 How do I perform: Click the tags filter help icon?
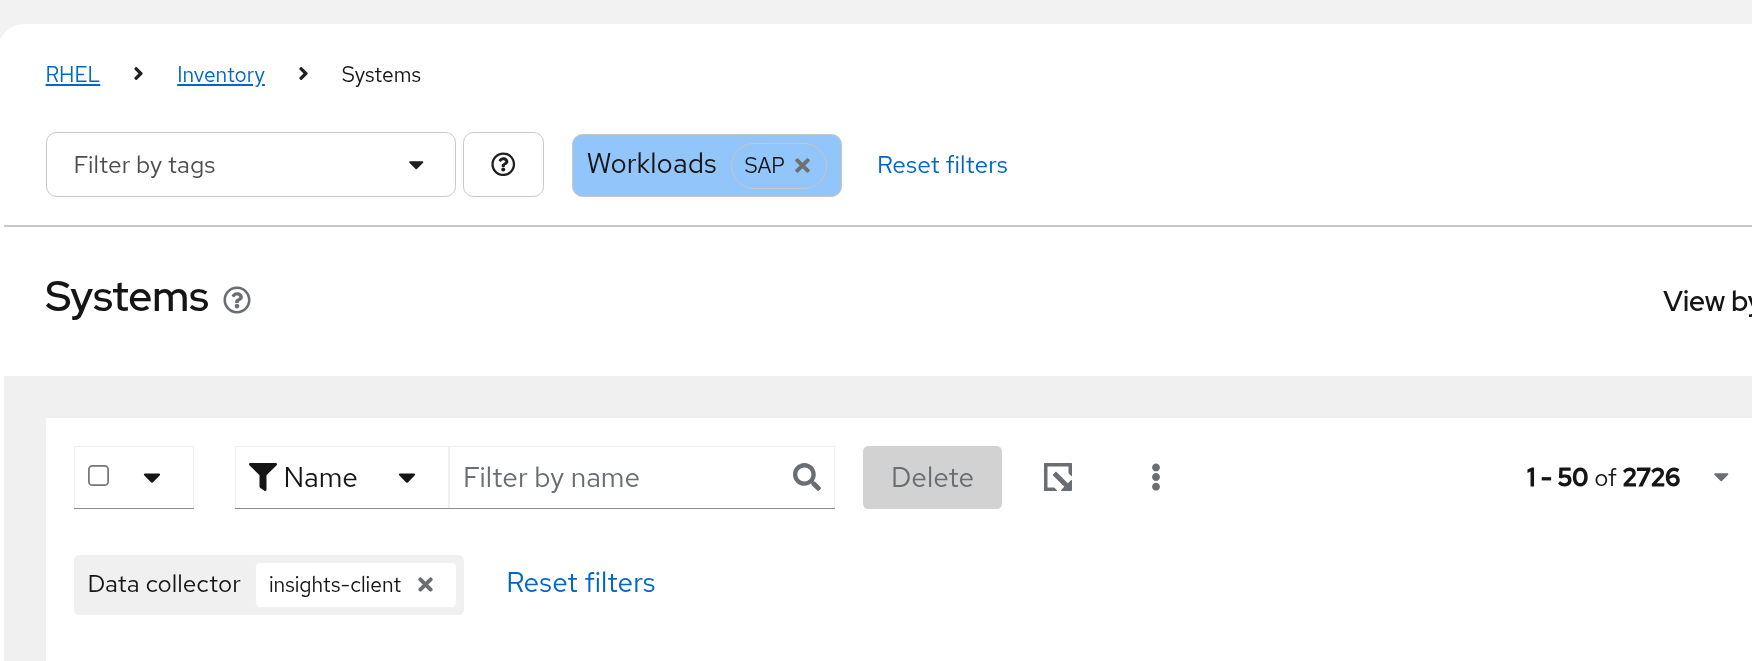[503, 165]
